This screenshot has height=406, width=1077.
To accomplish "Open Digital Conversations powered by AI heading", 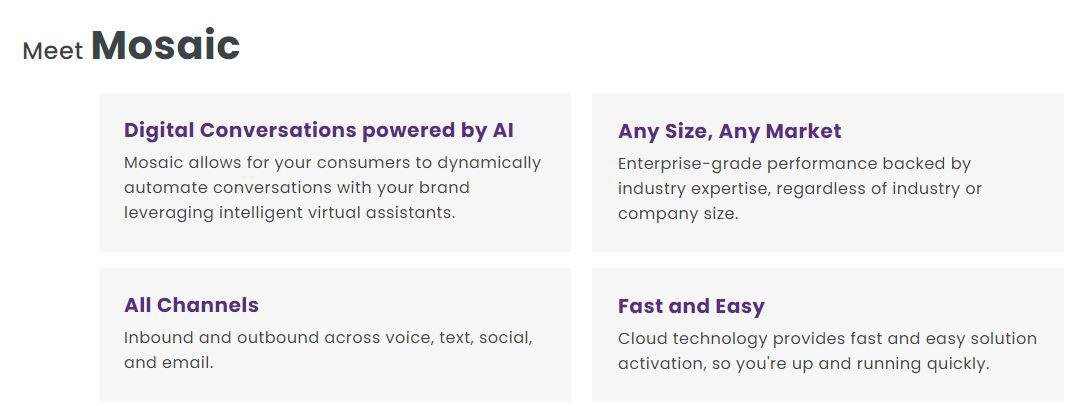I will [318, 130].
